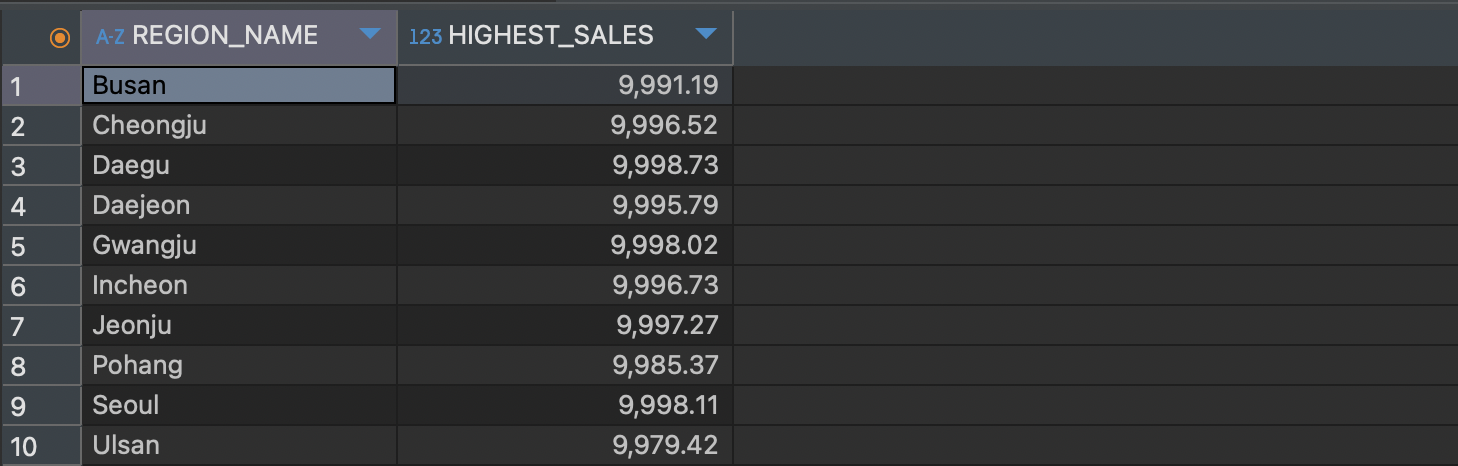The height and width of the screenshot is (466, 1458).
Task: Click the orange circle icon in grid corner
Action: [60, 37]
